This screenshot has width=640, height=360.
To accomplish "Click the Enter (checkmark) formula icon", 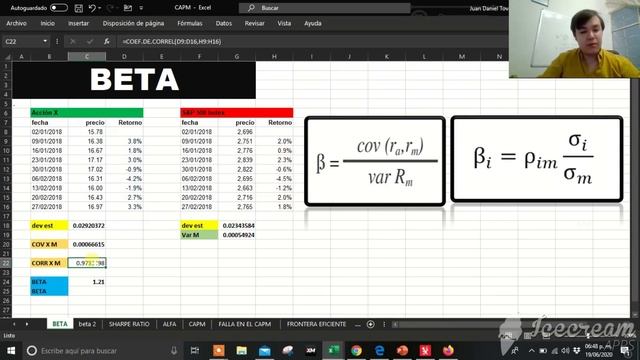I will pos(89,41).
